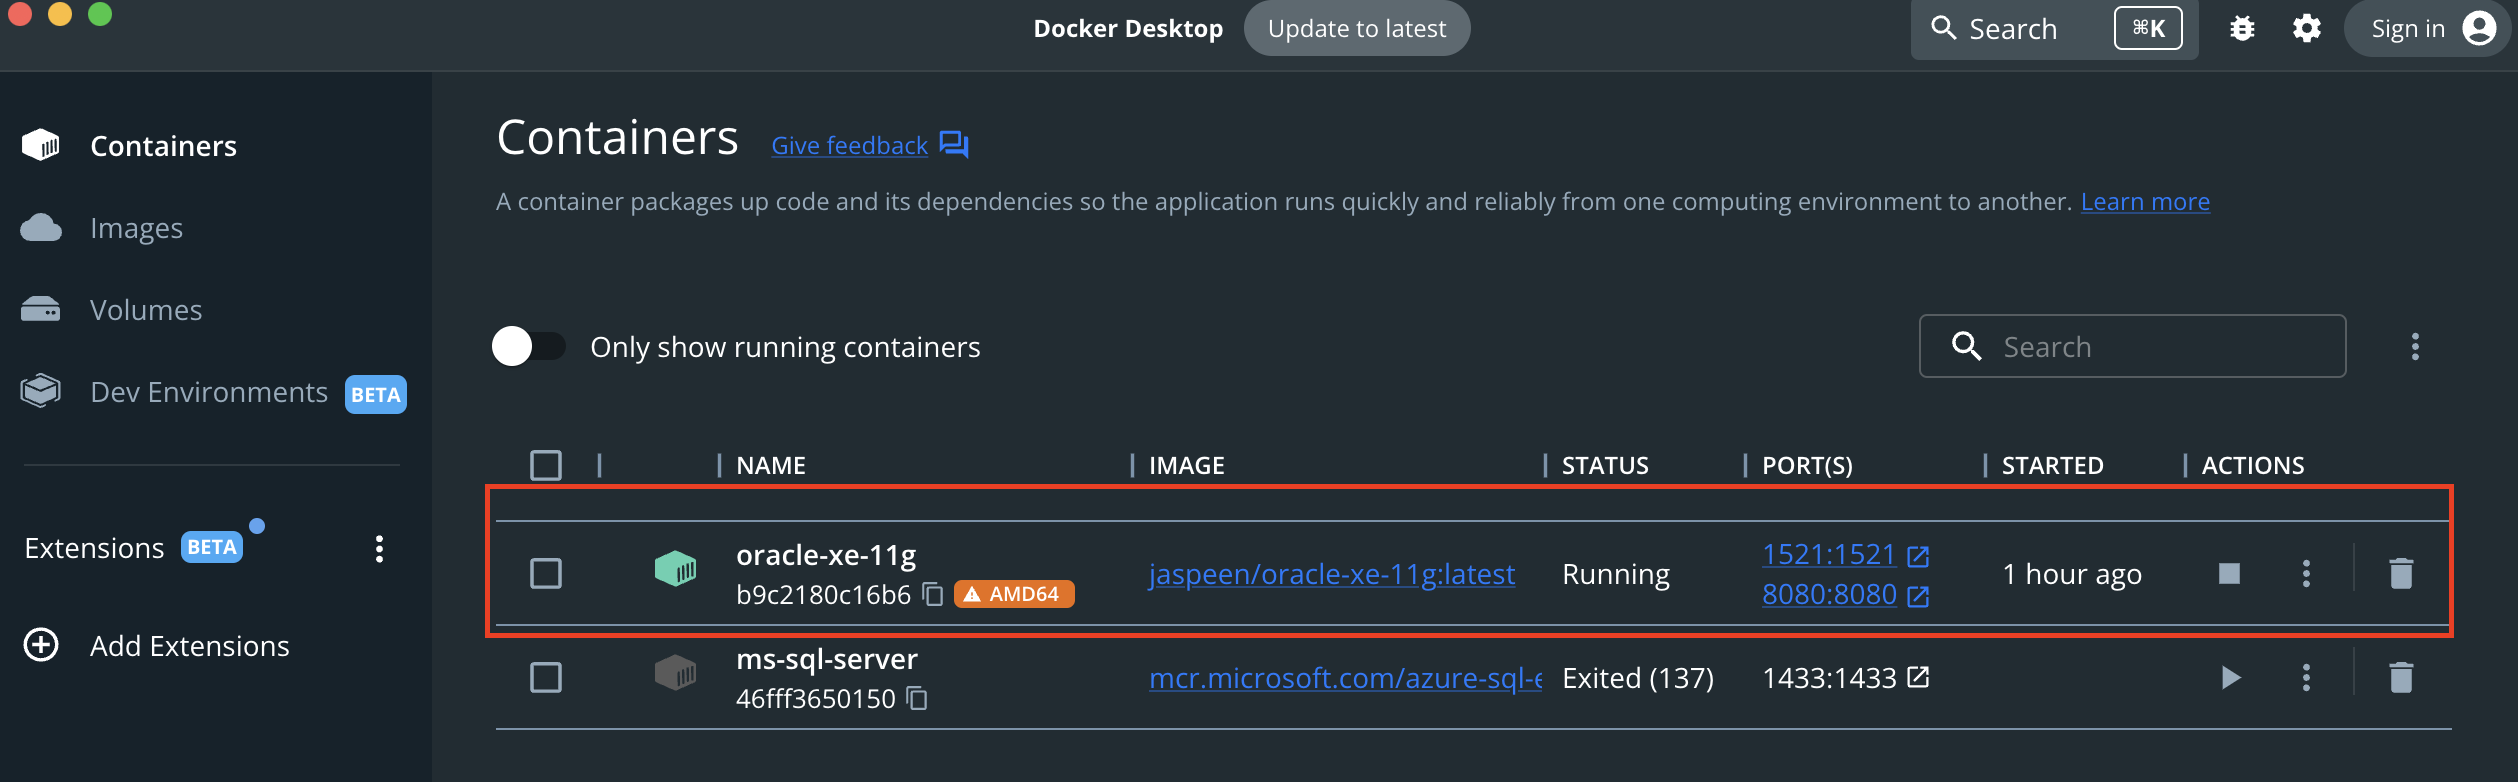Open the Containers sidebar section
Viewport: 2518px width, 782px height.
click(163, 146)
